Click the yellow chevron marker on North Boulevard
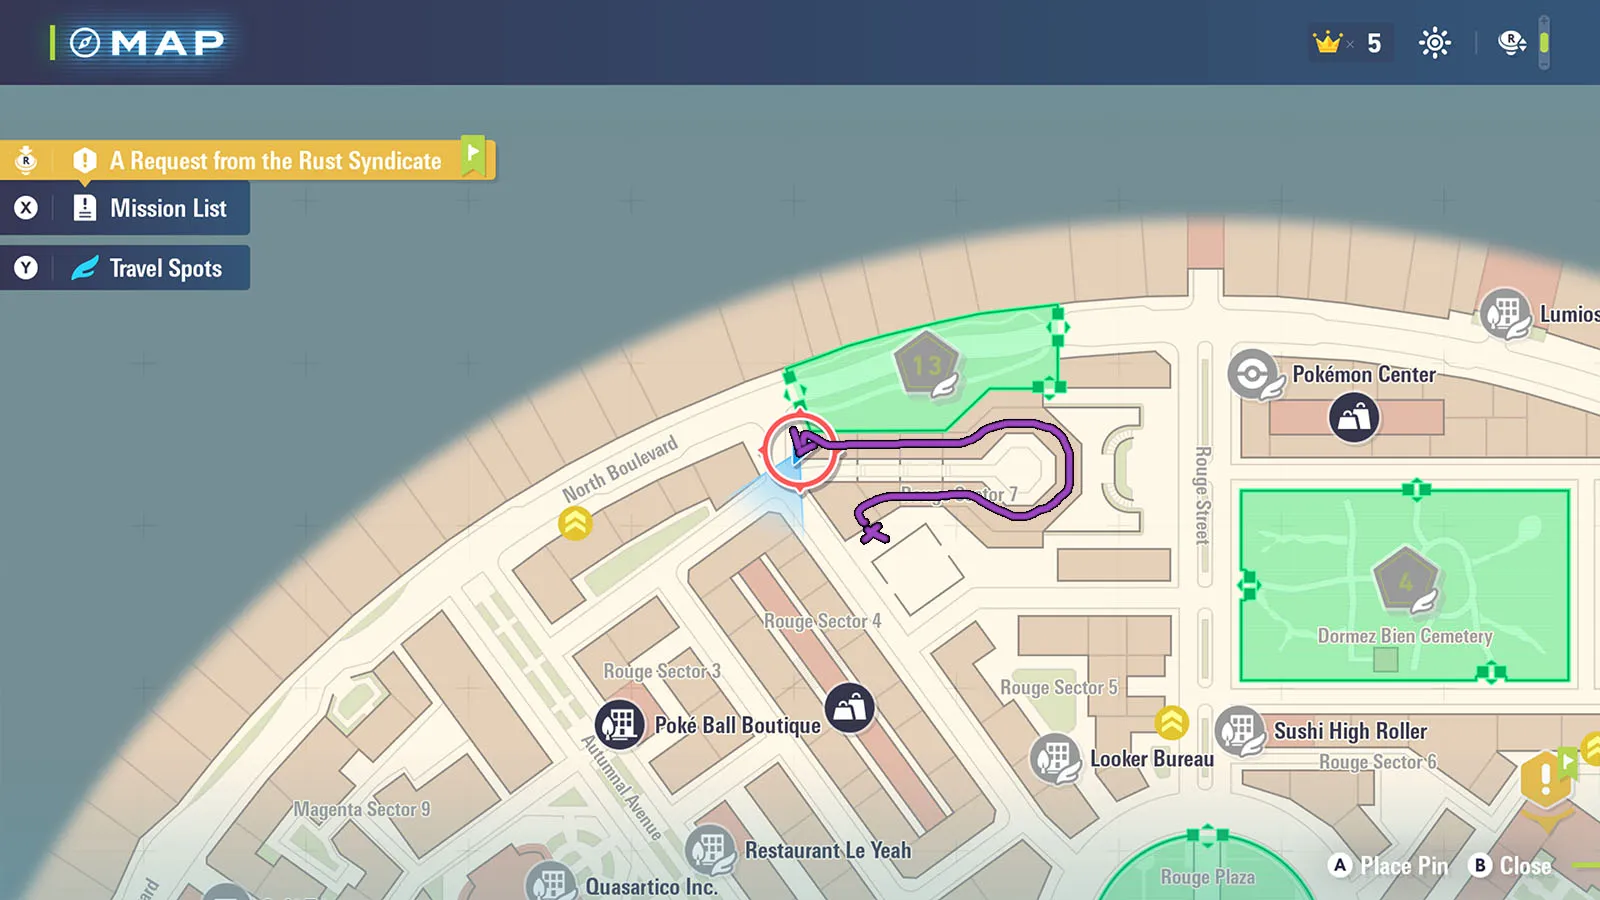The height and width of the screenshot is (900, 1600). [x=575, y=523]
